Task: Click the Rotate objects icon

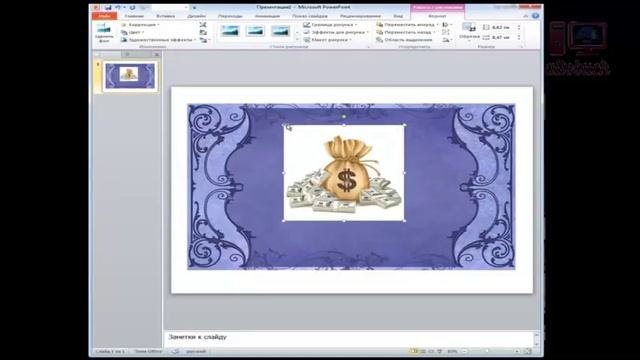Action: pyautogui.click(x=447, y=40)
